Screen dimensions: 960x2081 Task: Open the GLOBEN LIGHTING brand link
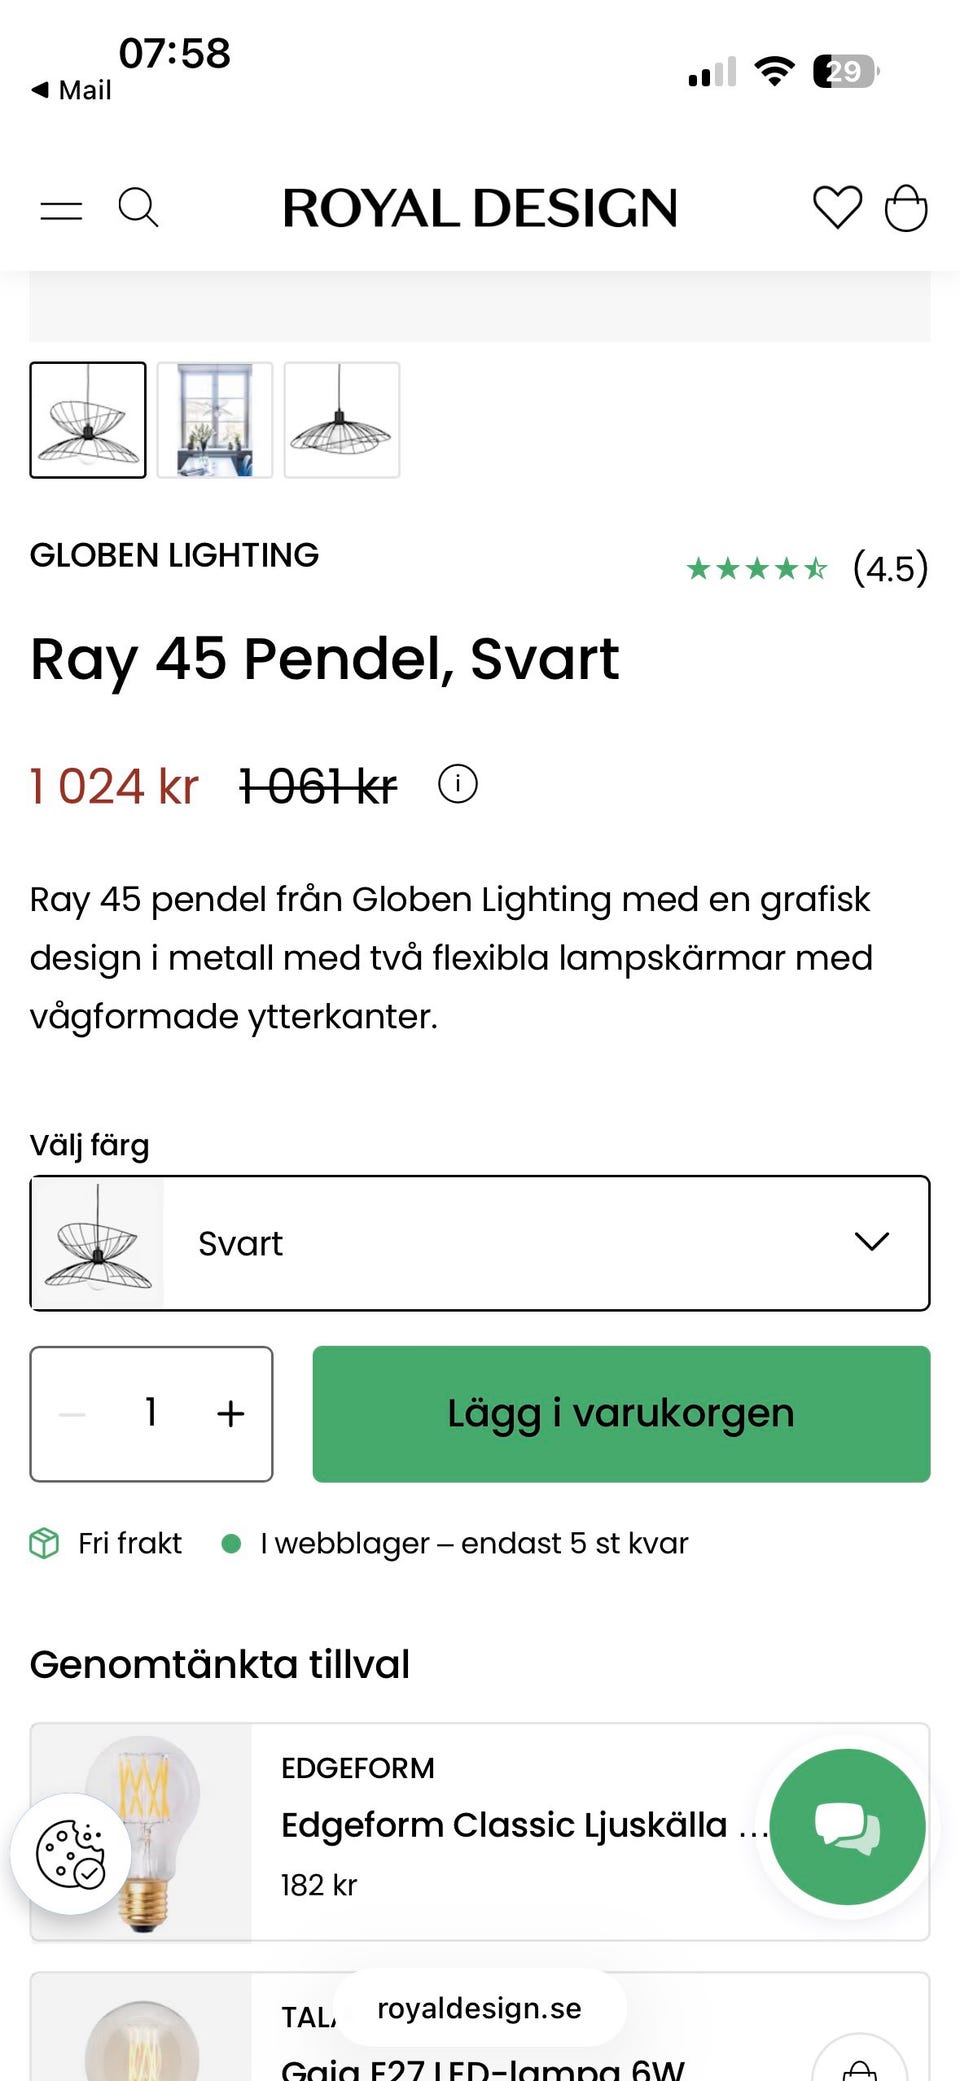coord(174,555)
